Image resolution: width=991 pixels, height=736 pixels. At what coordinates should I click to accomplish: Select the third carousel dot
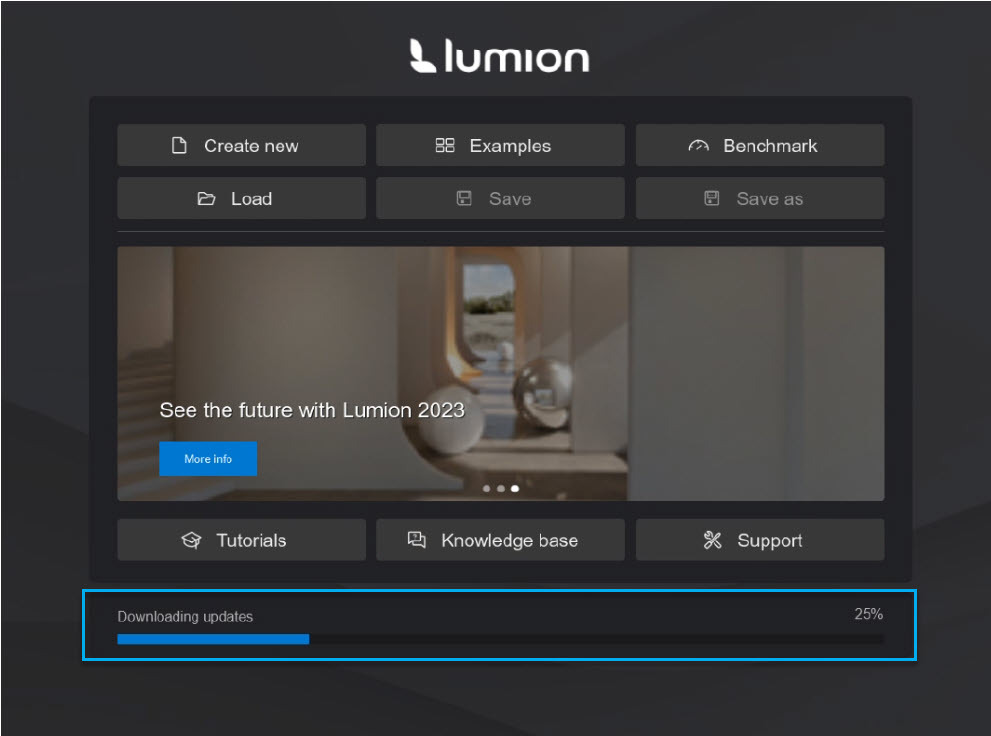[x=515, y=489]
